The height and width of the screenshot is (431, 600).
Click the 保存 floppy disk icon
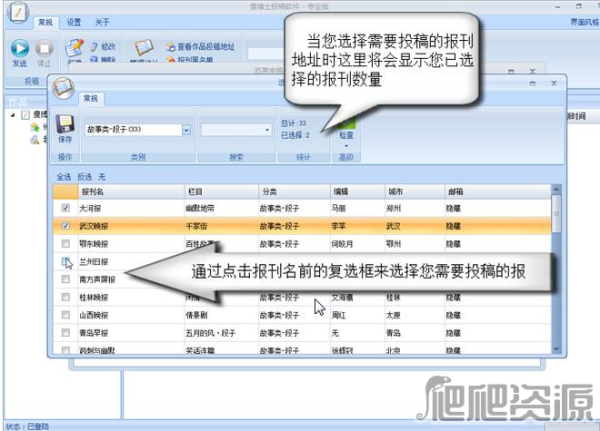pyautogui.click(x=65, y=124)
